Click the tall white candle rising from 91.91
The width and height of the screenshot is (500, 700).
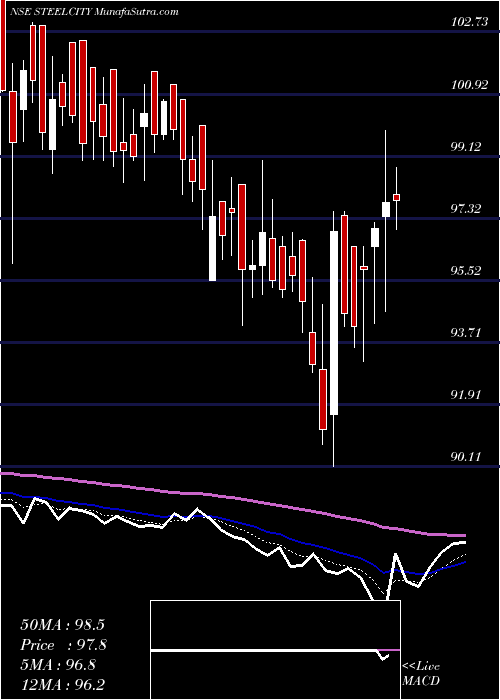(334, 323)
